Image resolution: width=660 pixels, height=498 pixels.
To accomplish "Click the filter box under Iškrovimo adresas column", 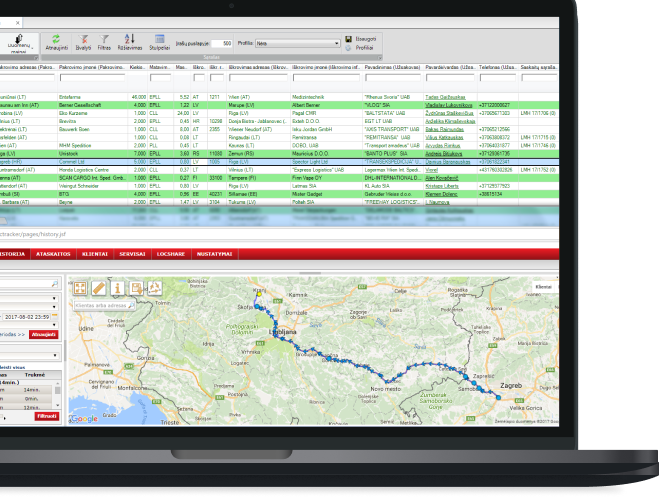I will point(258,78).
